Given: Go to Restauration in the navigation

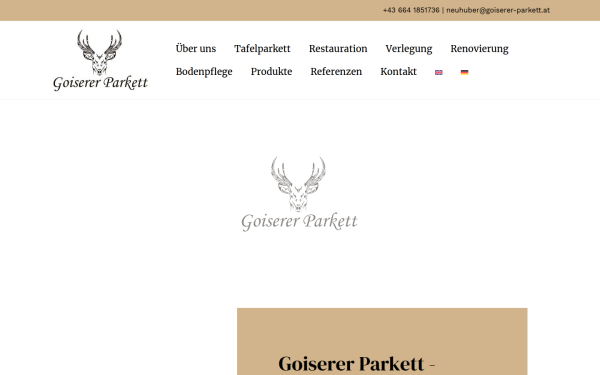Looking at the screenshot, I should tap(338, 49).
